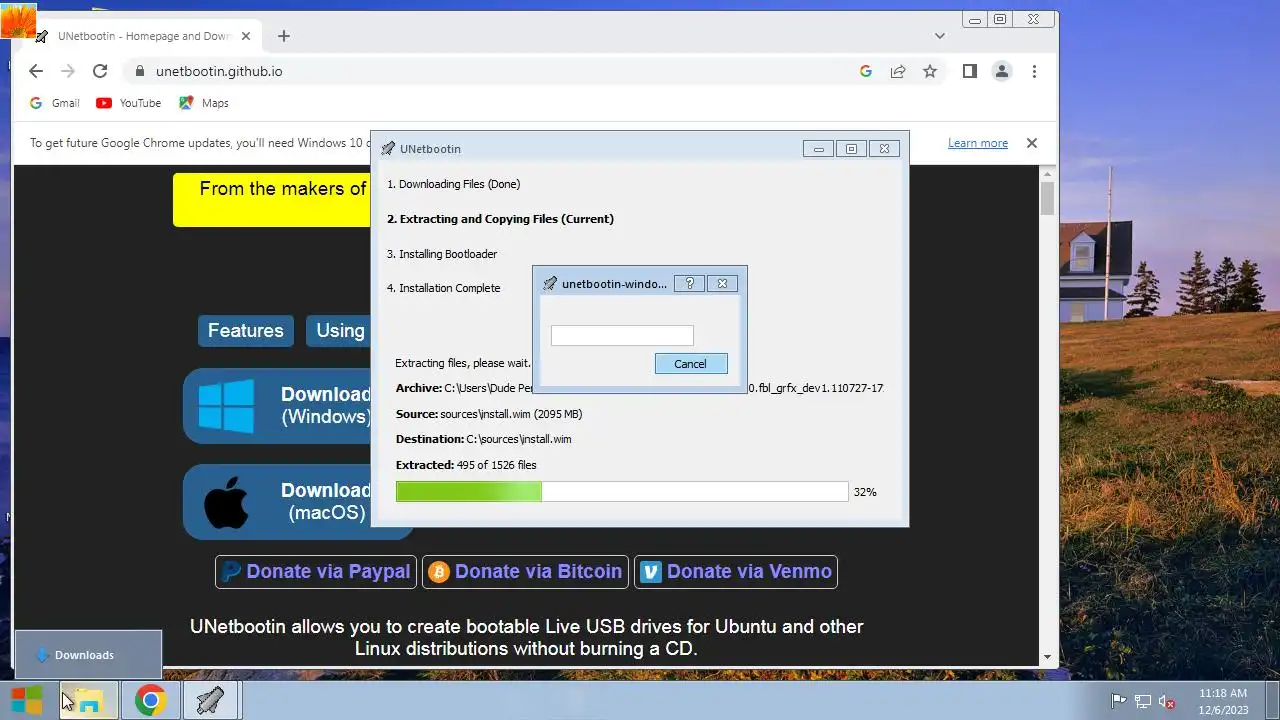Viewport: 1280px width, 720px height.
Task: Click the Apple logo on download button
Action: [x=226, y=501]
